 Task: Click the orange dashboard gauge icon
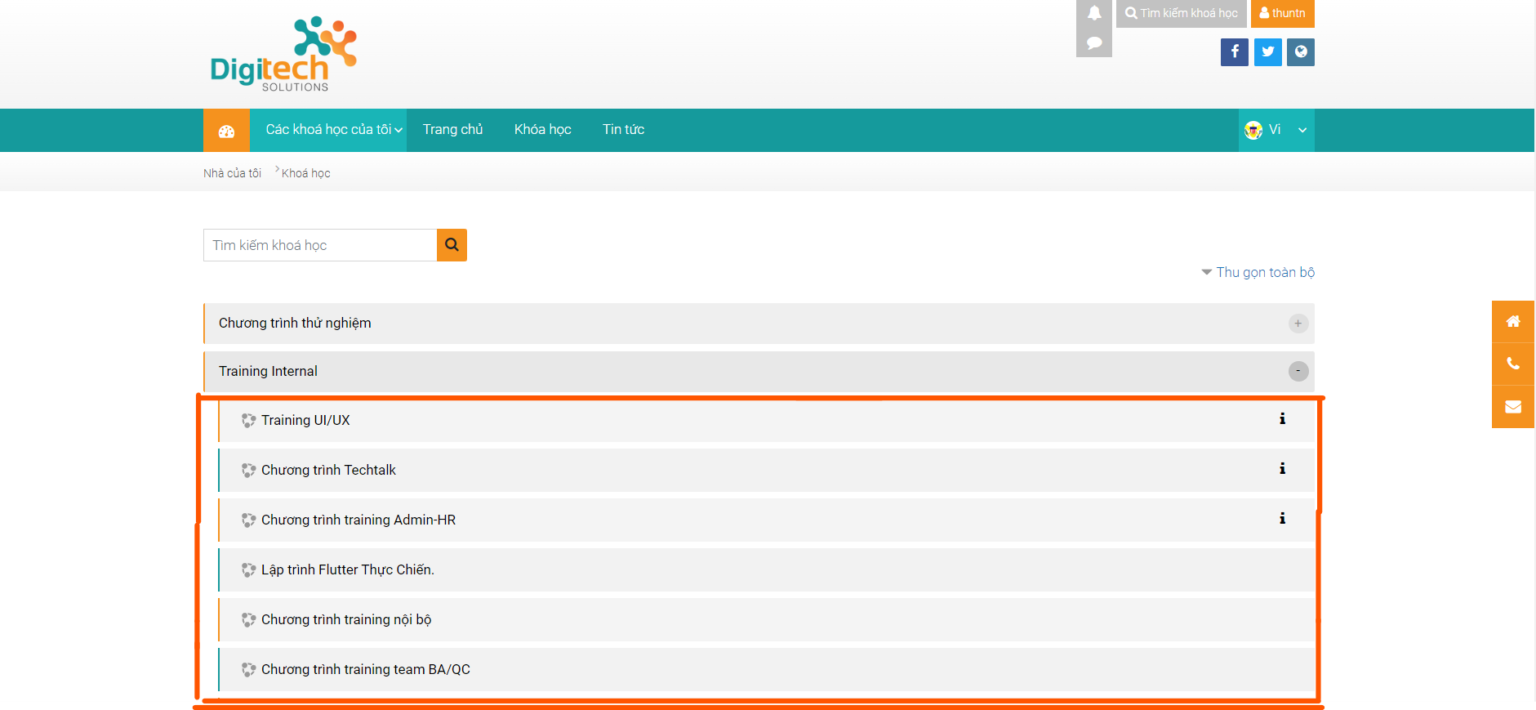pos(226,130)
